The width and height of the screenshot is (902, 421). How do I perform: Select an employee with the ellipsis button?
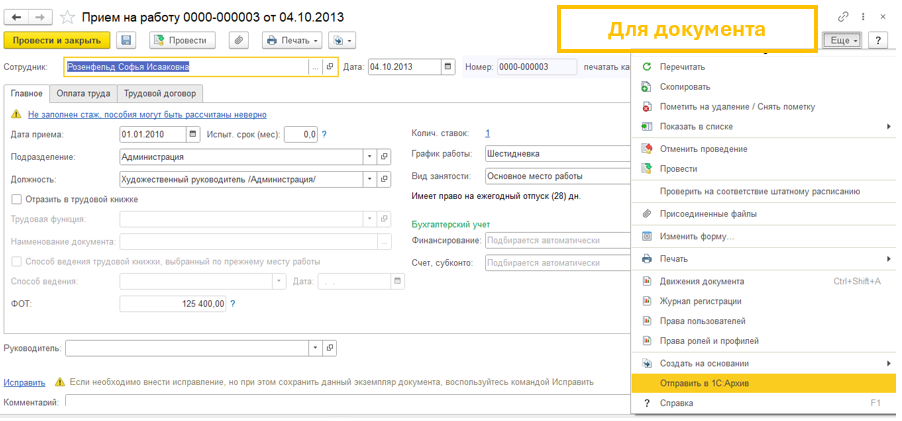click(x=315, y=67)
